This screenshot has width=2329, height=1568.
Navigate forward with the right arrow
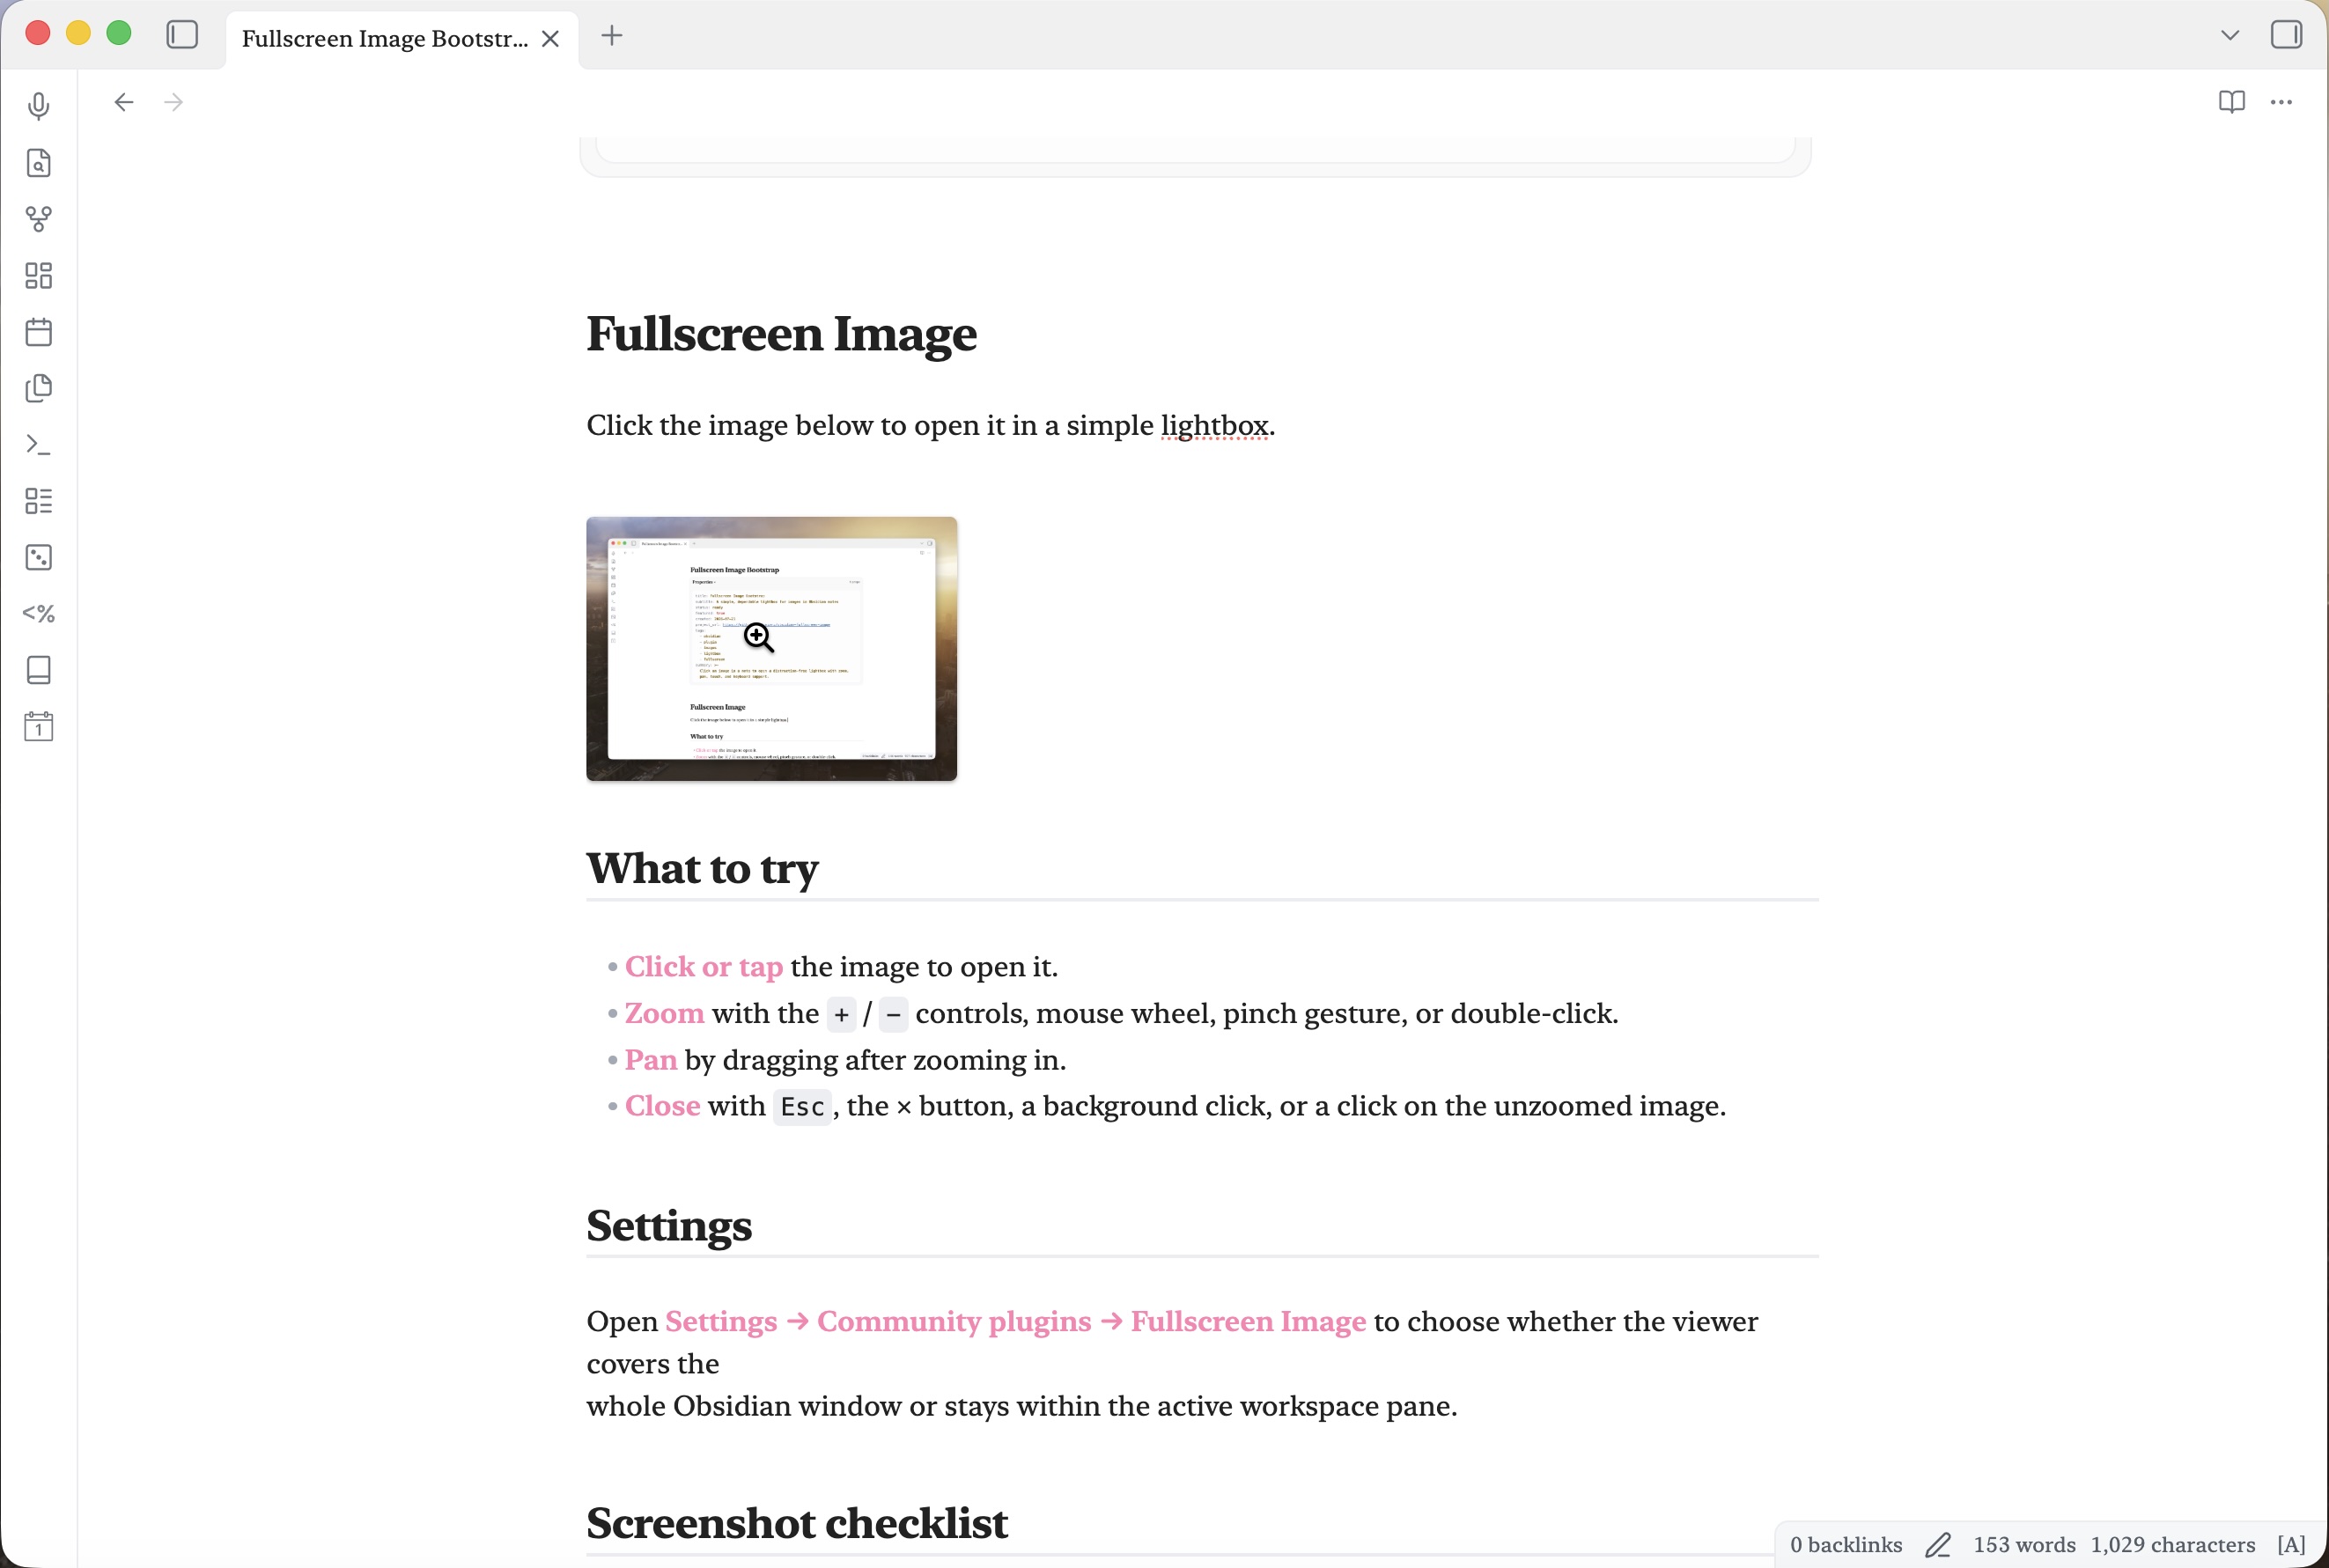[174, 102]
